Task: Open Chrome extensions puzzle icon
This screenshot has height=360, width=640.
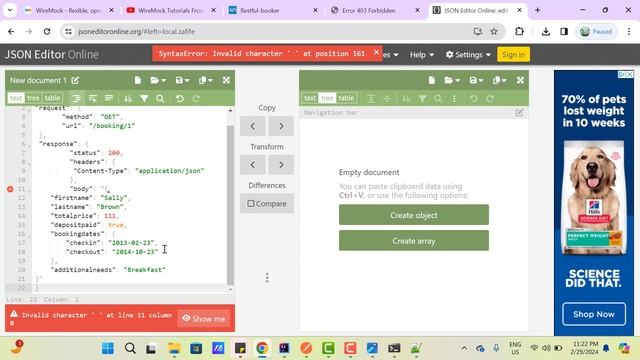Action: pyautogui.click(x=519, y=31)
